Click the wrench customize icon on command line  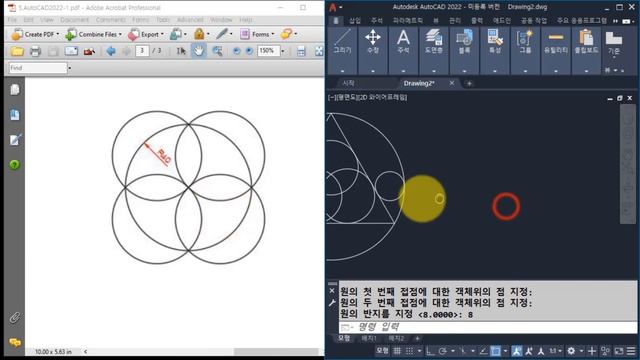coord(332,303)
